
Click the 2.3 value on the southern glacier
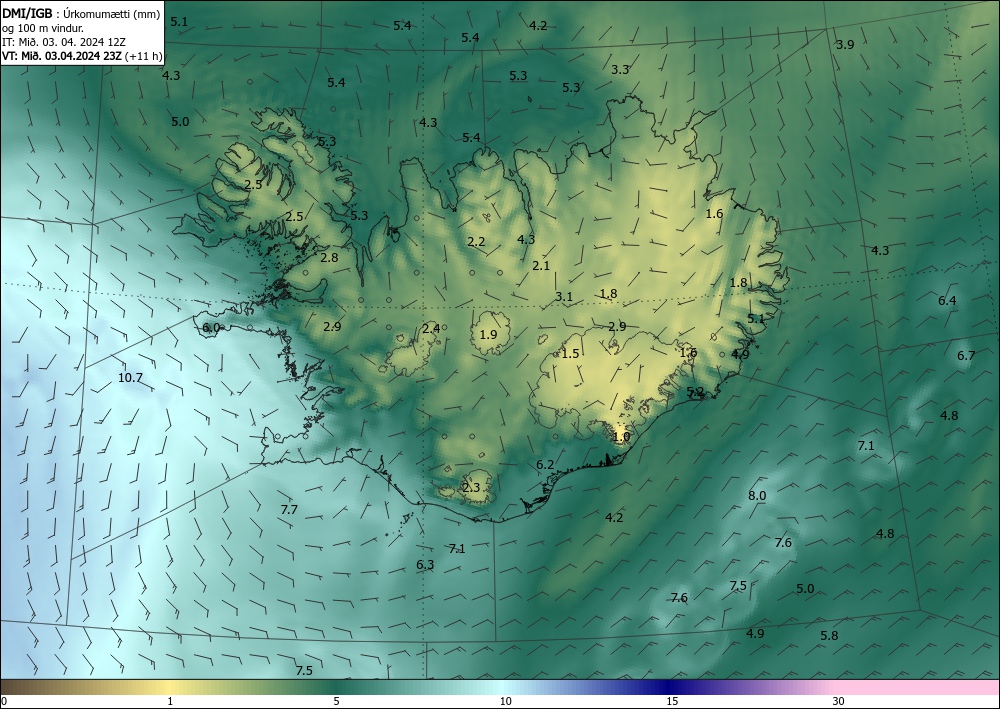471,488
